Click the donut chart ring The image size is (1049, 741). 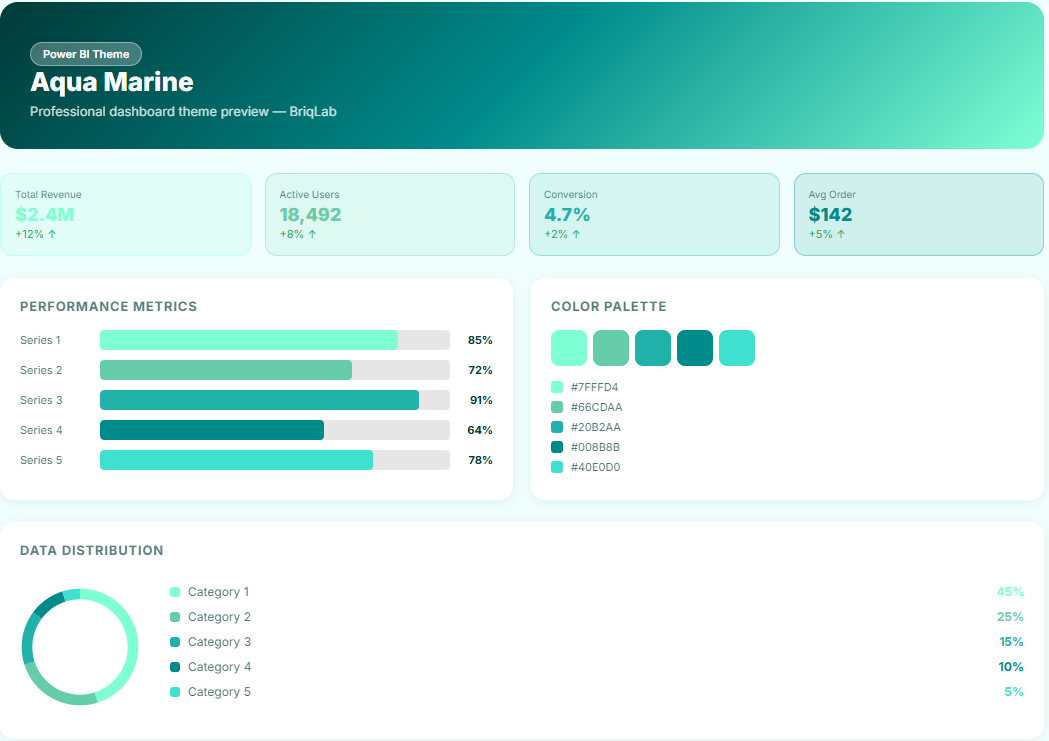tap(131, 647)
